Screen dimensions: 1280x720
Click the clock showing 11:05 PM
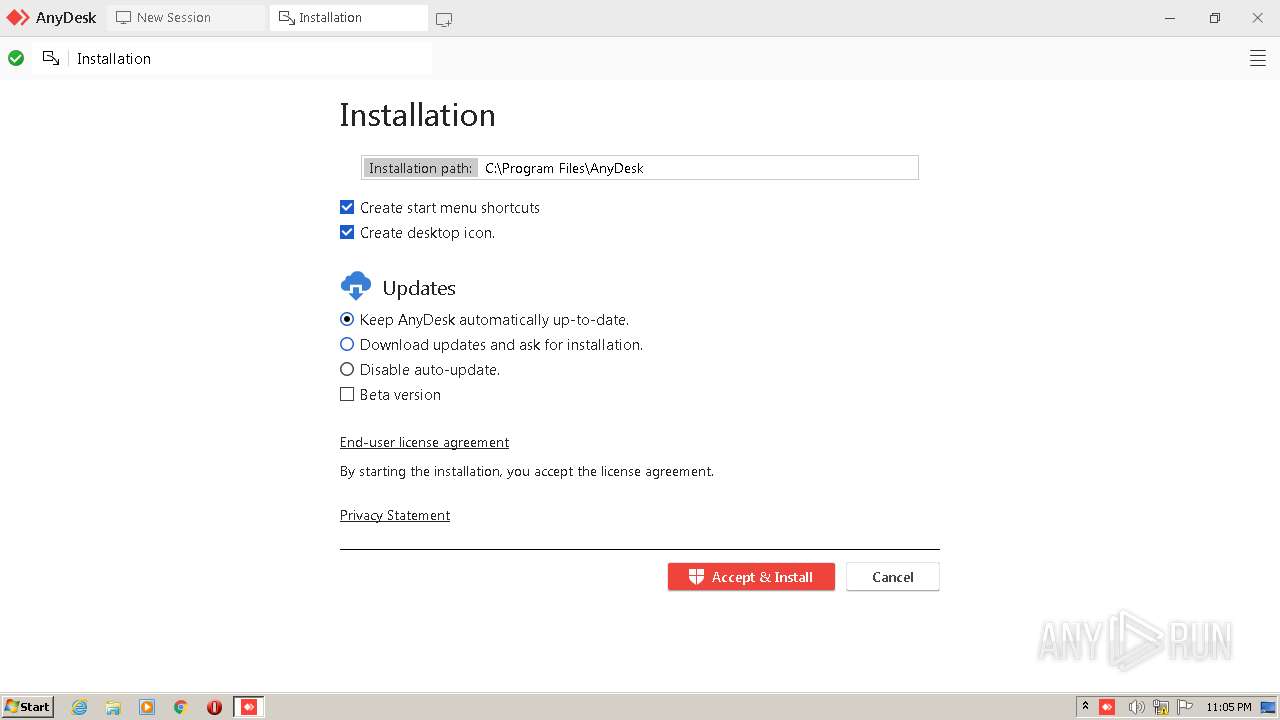pos(1228,707)
